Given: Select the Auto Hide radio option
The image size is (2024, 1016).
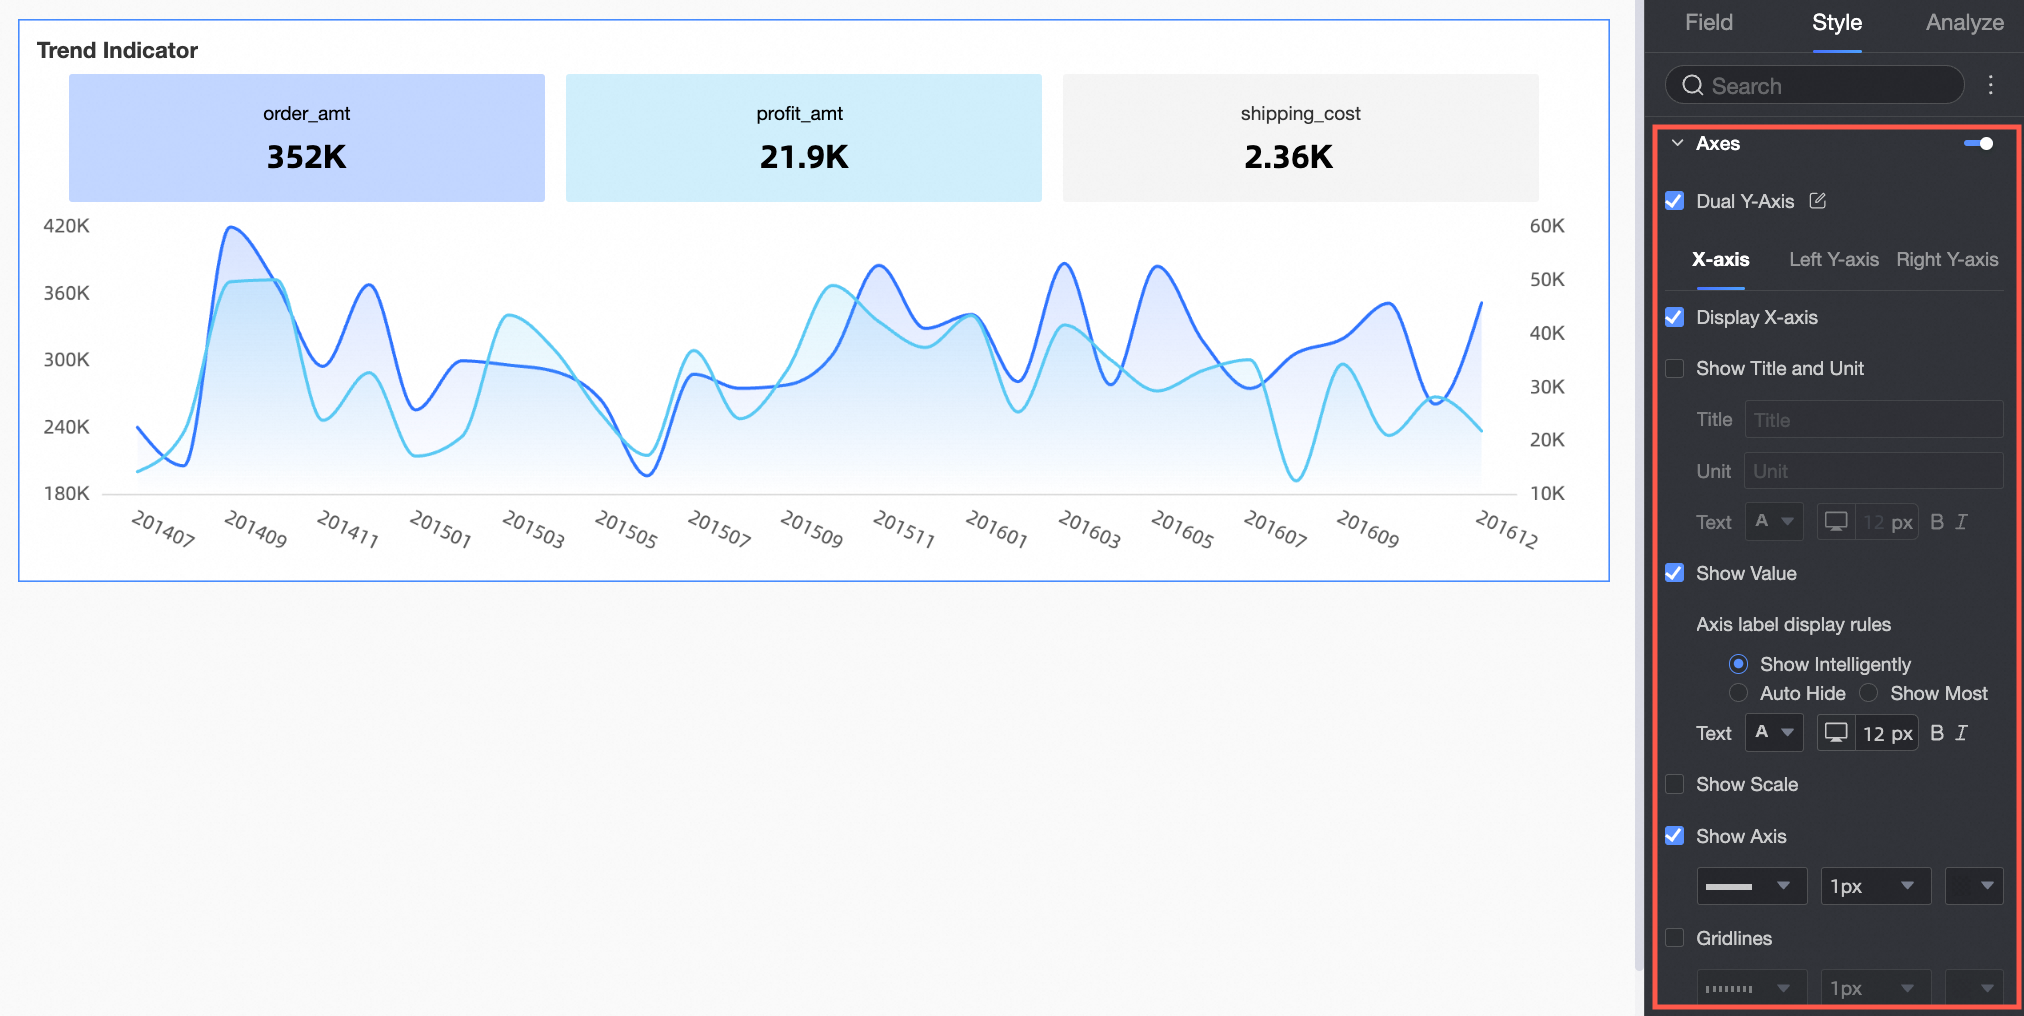Looking at the screenshot, I should [1739, 693].
